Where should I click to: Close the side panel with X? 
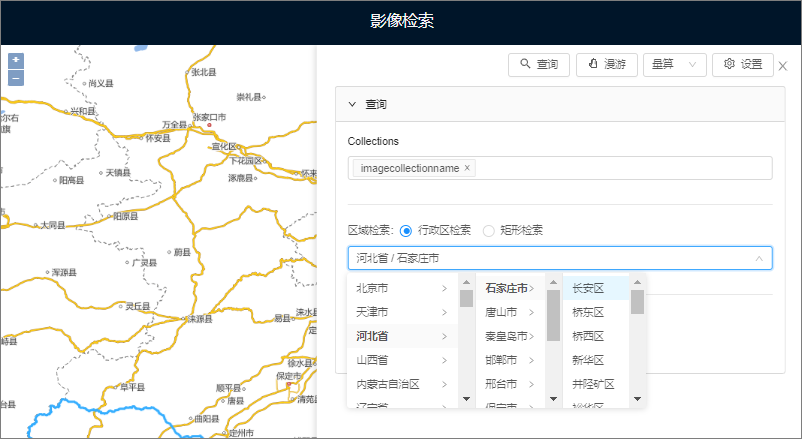[x=783, y=66]
